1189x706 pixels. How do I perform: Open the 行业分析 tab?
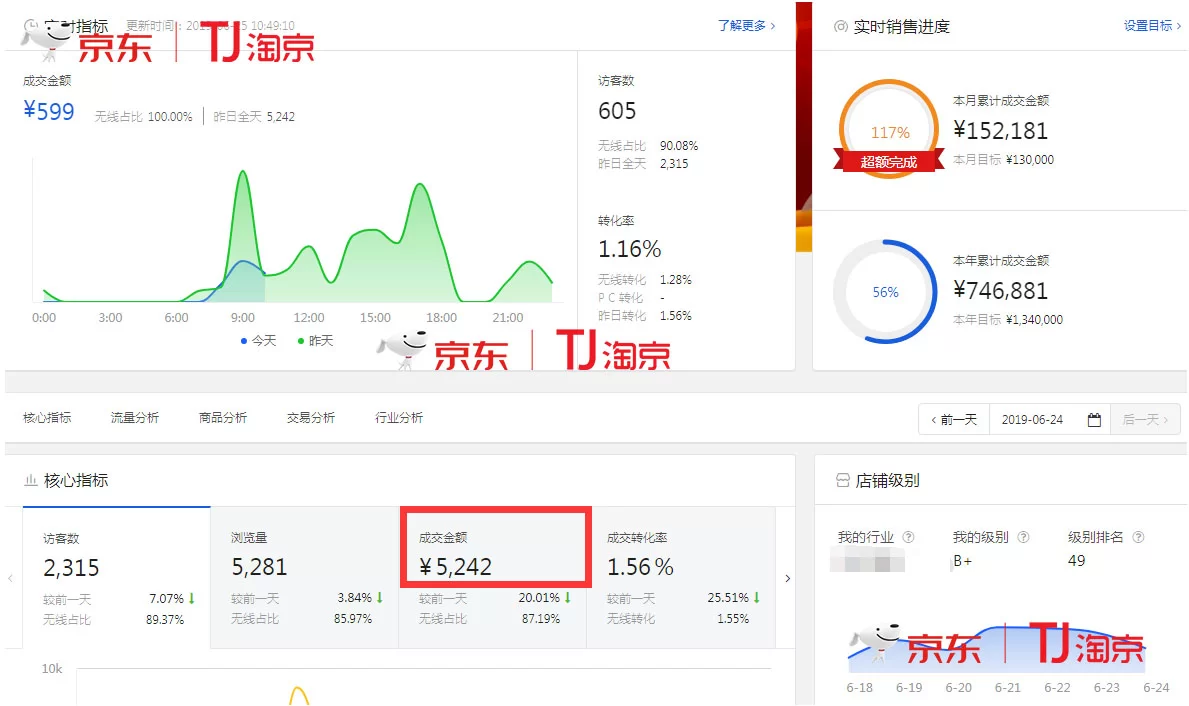(x=398, y=418)
